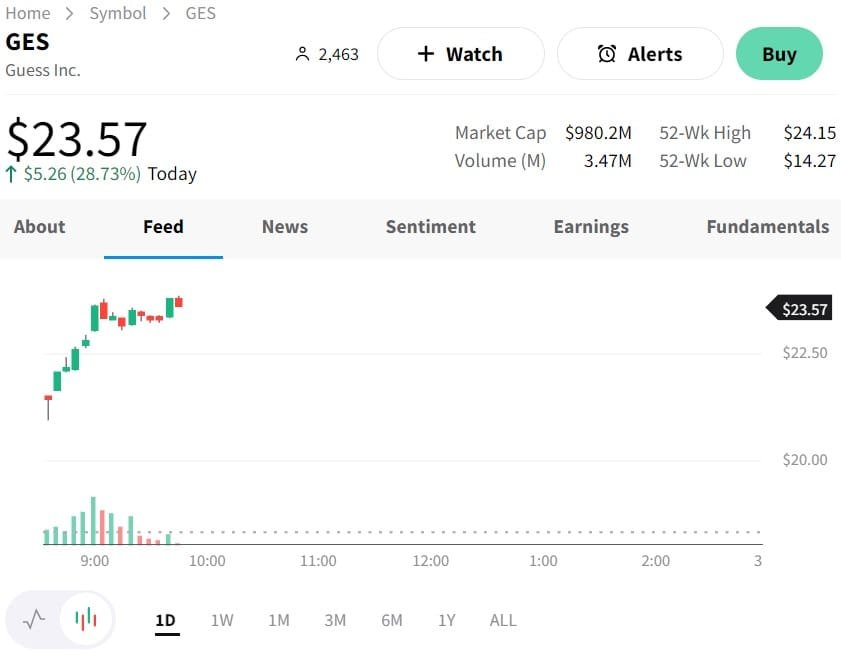The width and height of the screenshot is (841, 655).
Task: Open the Symbol breadcrumb link
Action: click(118, 13)
